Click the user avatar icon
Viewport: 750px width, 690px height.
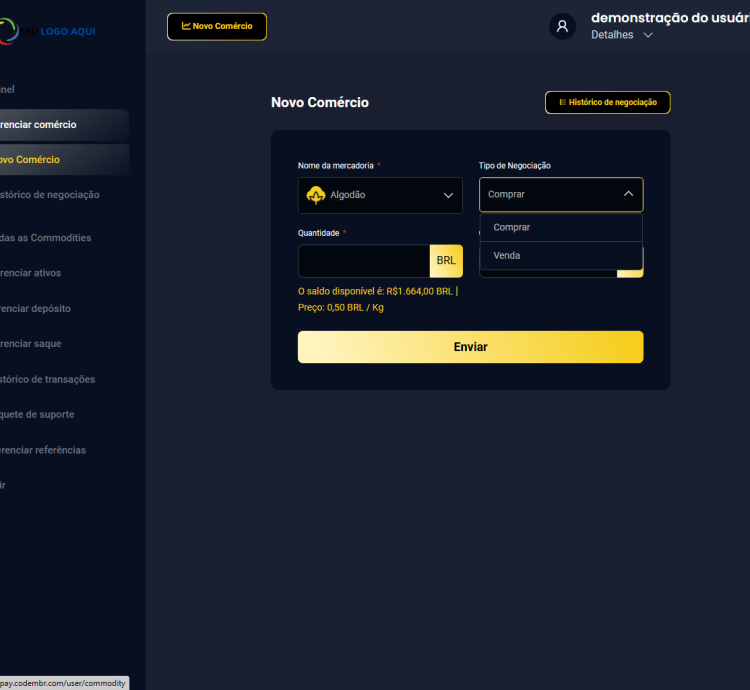coord(562,26)
